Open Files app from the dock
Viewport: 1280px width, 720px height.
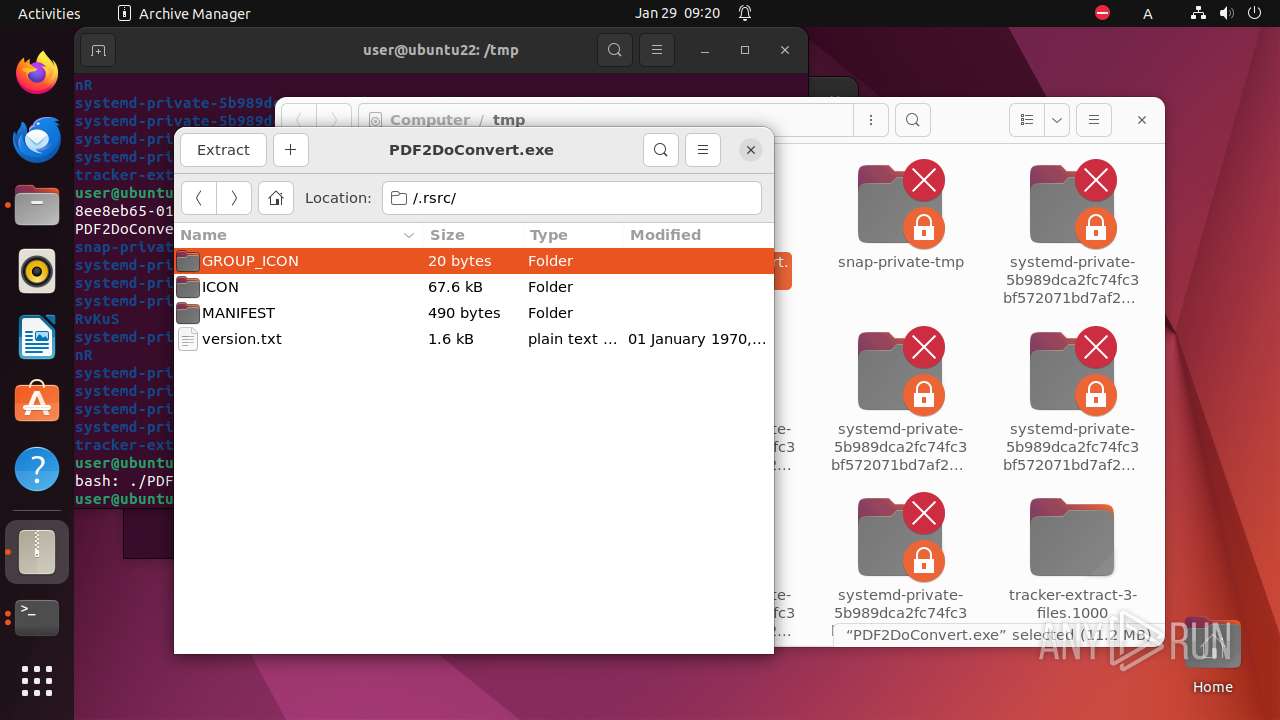(x=37, y=205)
